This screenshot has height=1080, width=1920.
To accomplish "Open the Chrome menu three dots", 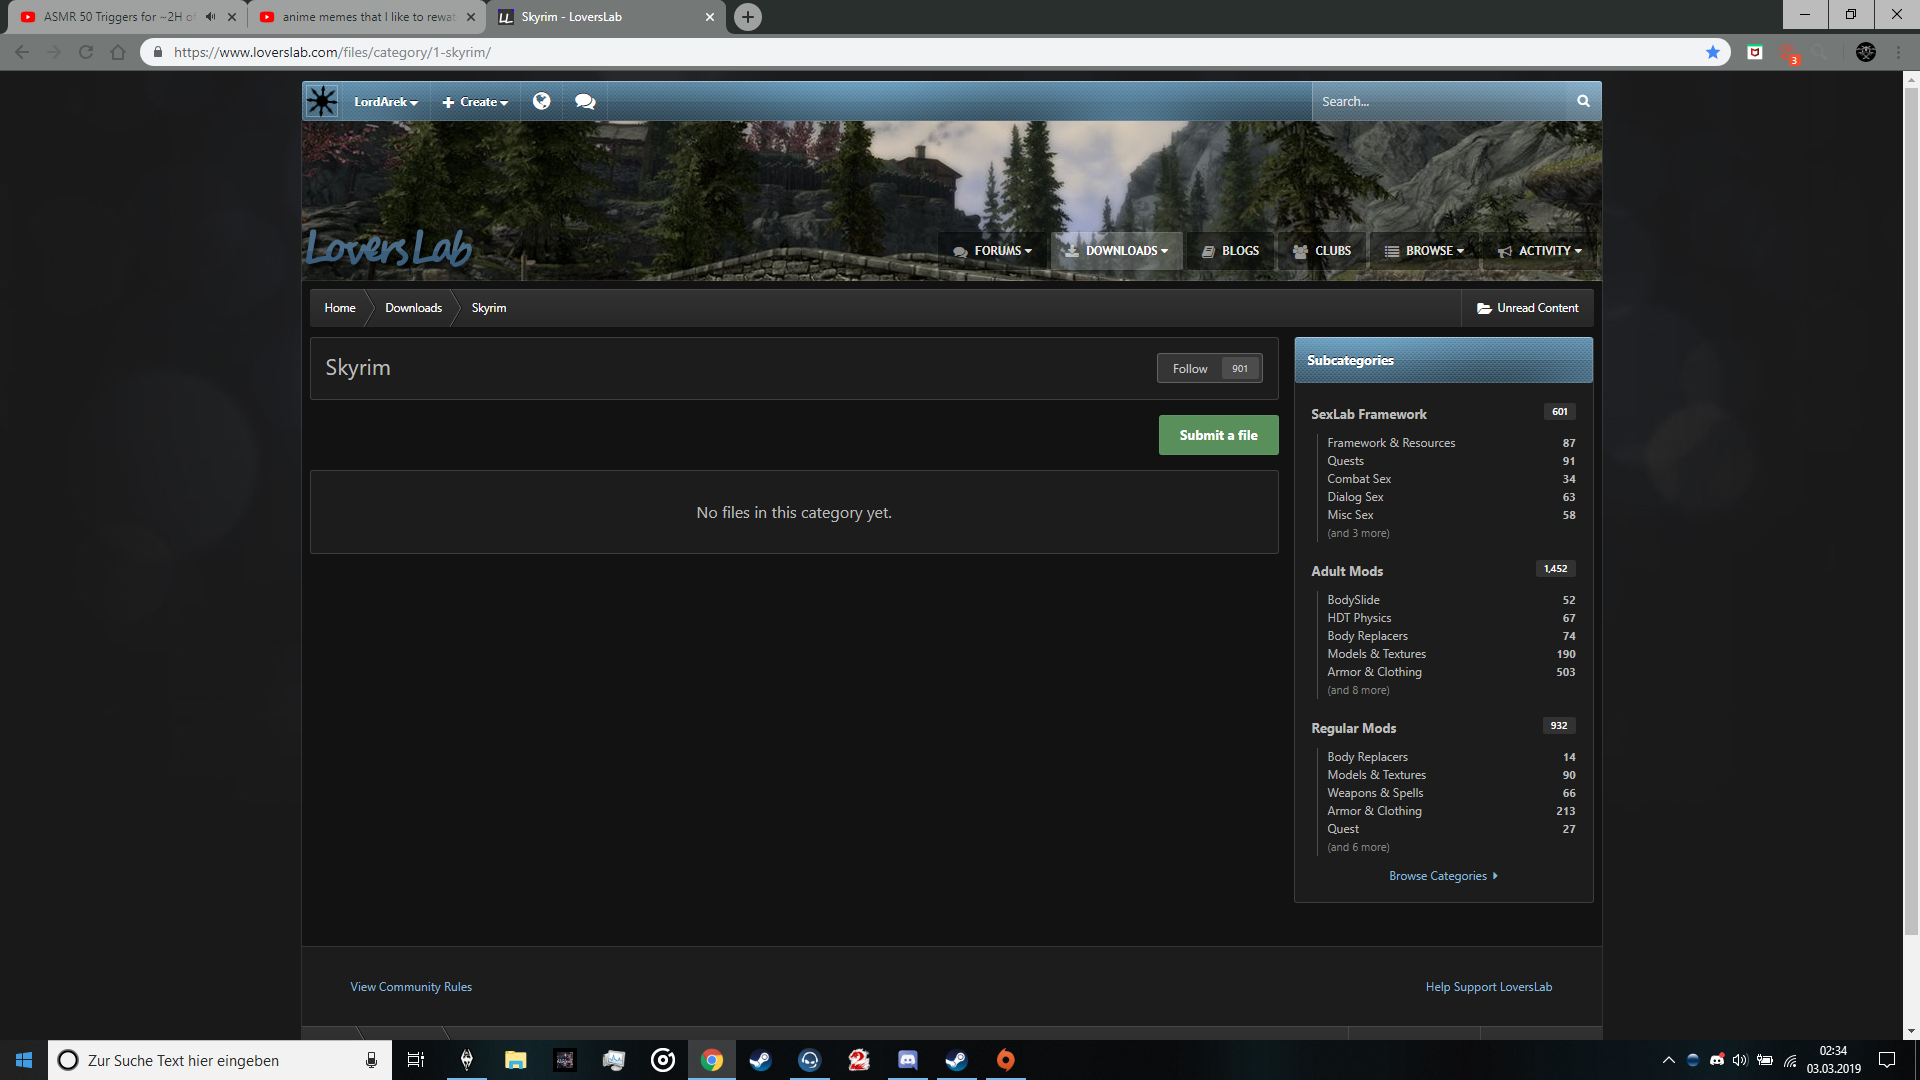I will point(1898,52).
